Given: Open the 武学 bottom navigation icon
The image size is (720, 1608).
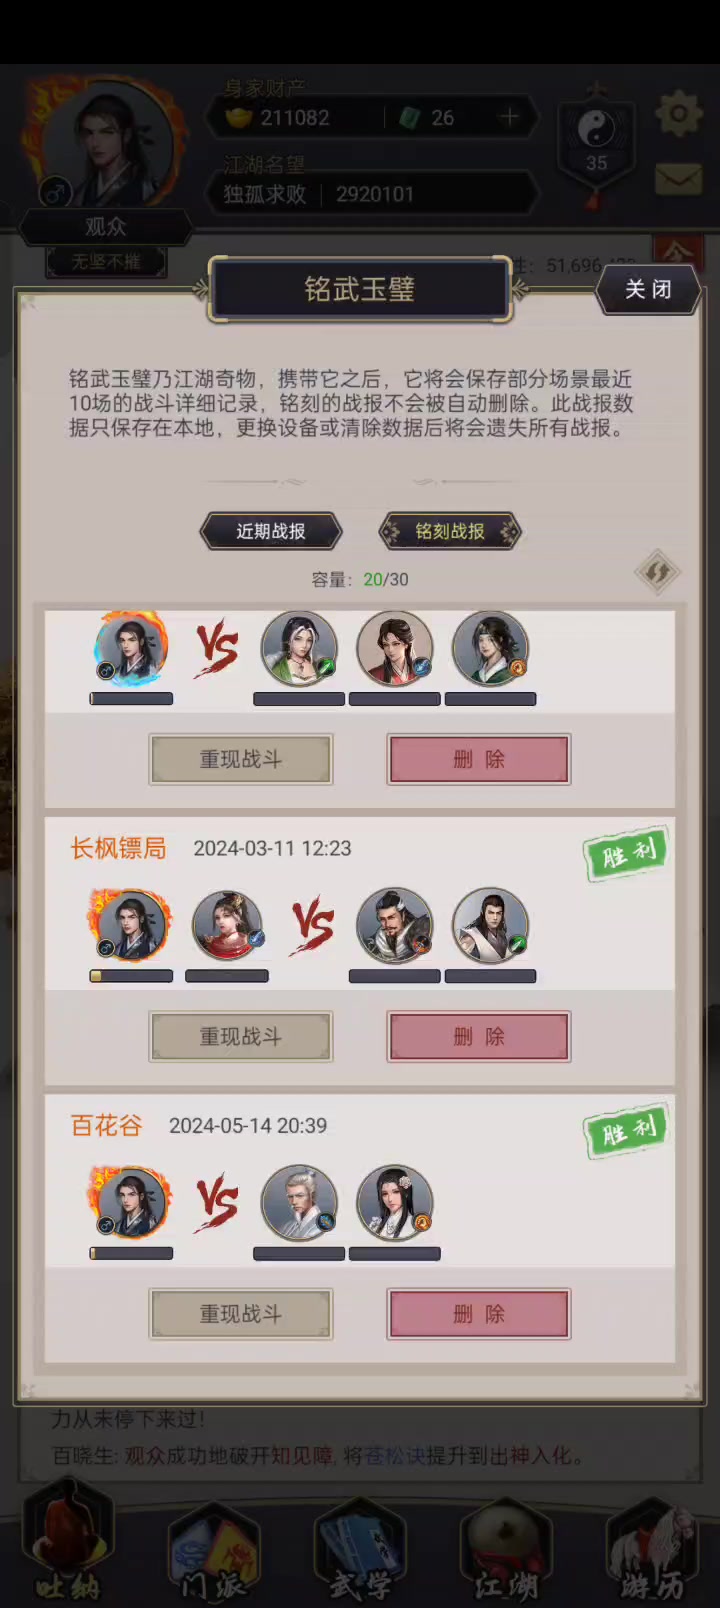Looking at the screenshot, I should click(360, 1552).
